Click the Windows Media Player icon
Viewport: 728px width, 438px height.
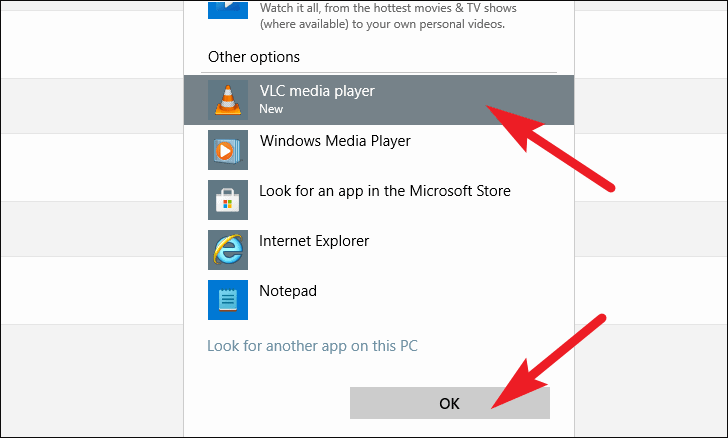pos(228,150)
